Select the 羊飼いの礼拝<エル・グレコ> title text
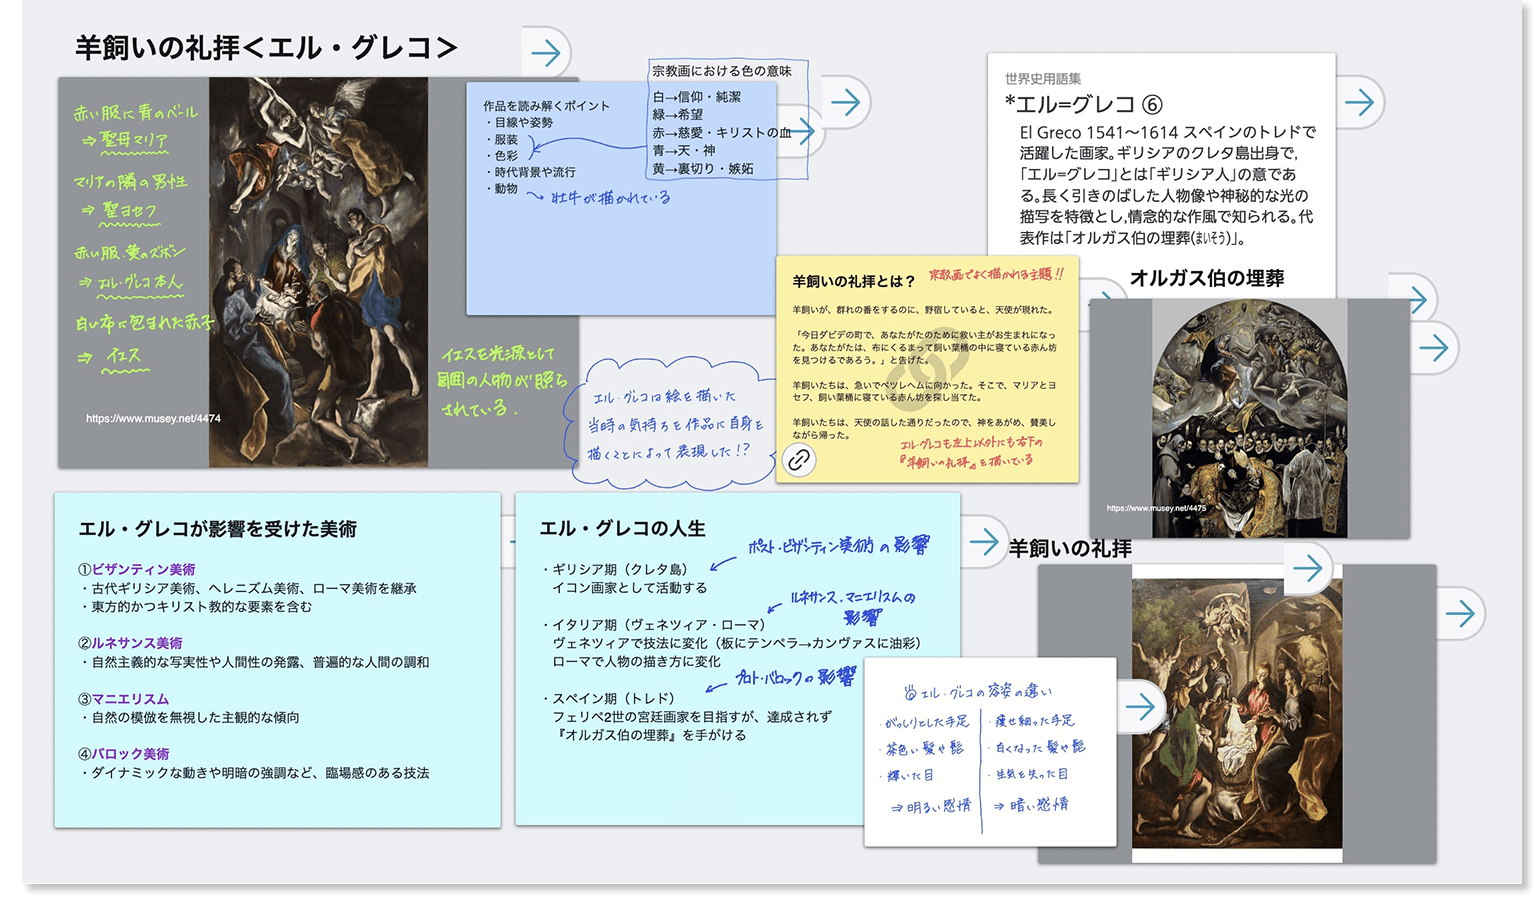1540x904 pixels. click(266, 48)
